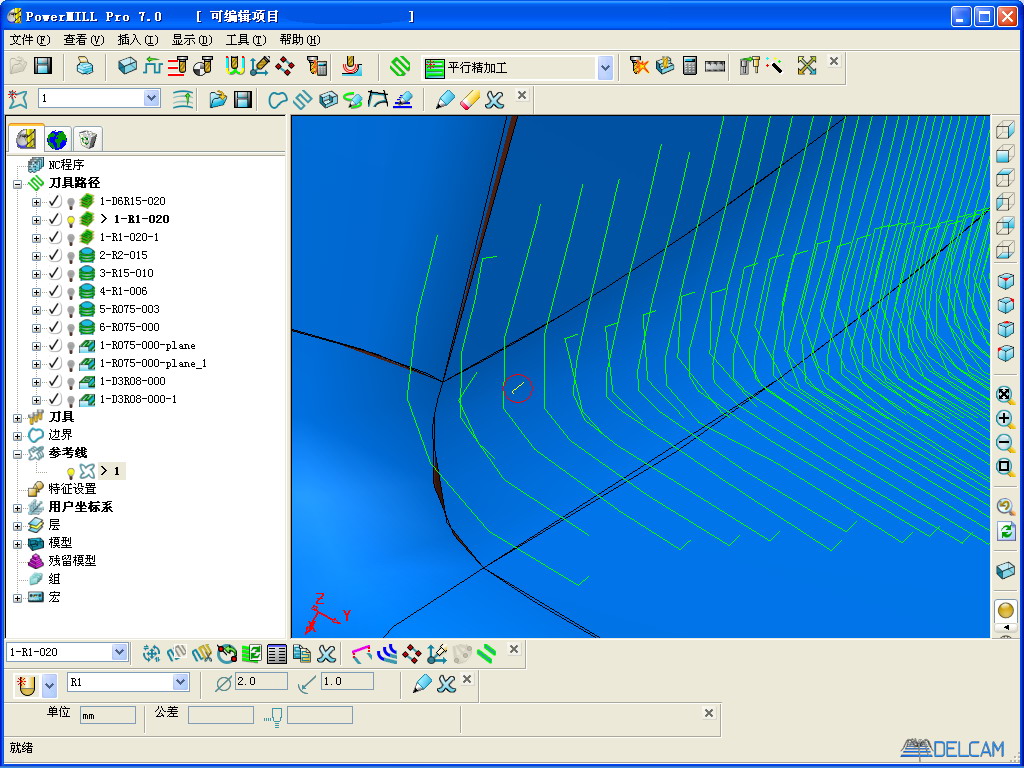This screenshot has height=768, width=1024.
Task: Click the pattern save disk icon
Action: click(x=243, y=99)
